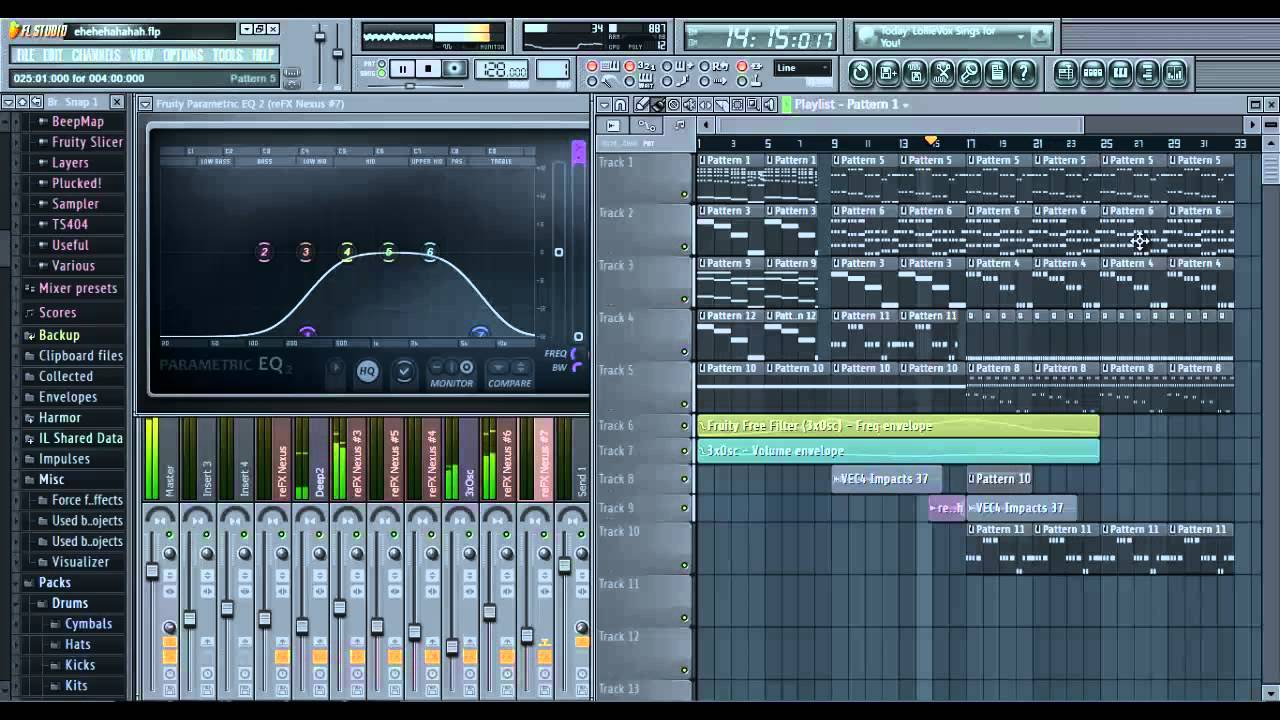The width and height of the screenshot is (1280, 720).
Task: Click the Master track volume fader
Action: [x=152, y=571]
